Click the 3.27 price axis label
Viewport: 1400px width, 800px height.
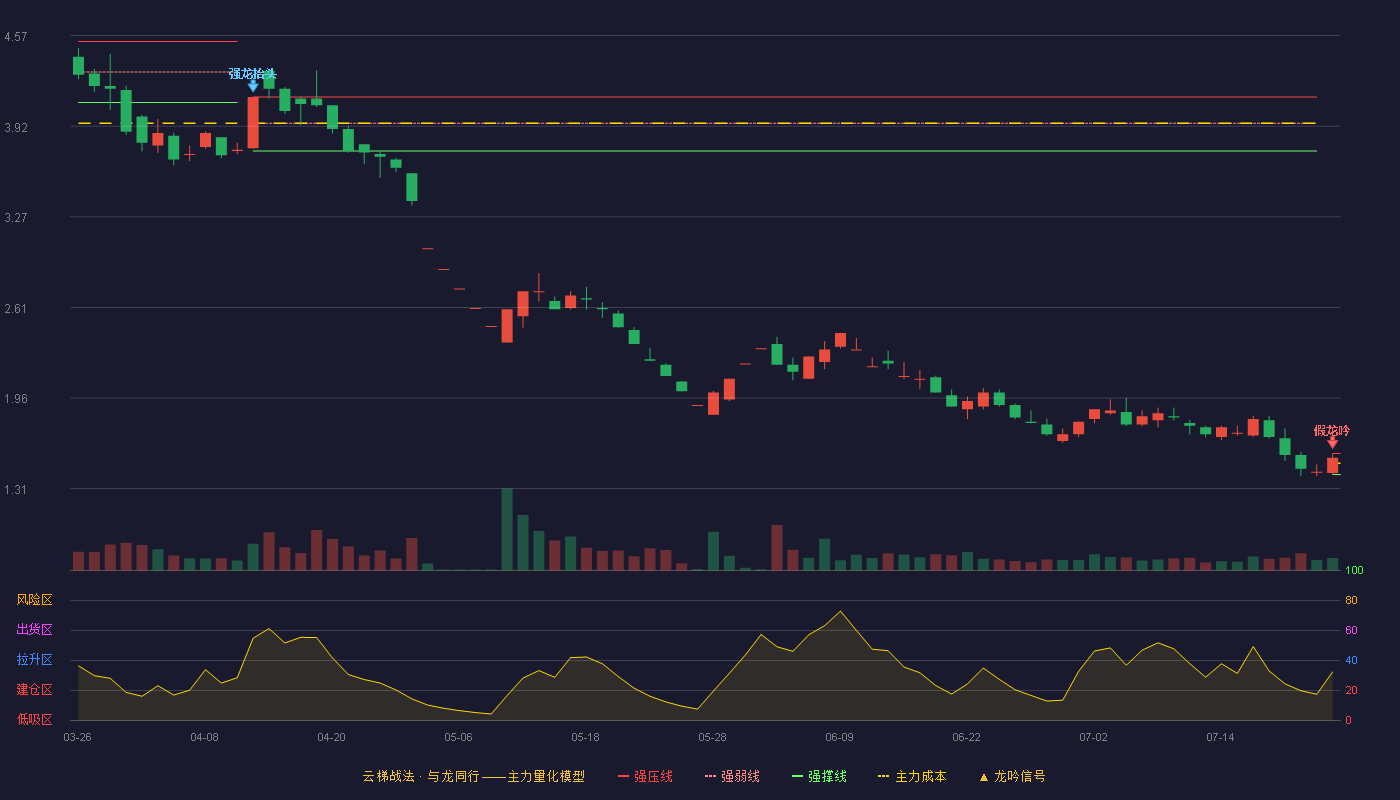pyautogui.click(x=15, y=218)
